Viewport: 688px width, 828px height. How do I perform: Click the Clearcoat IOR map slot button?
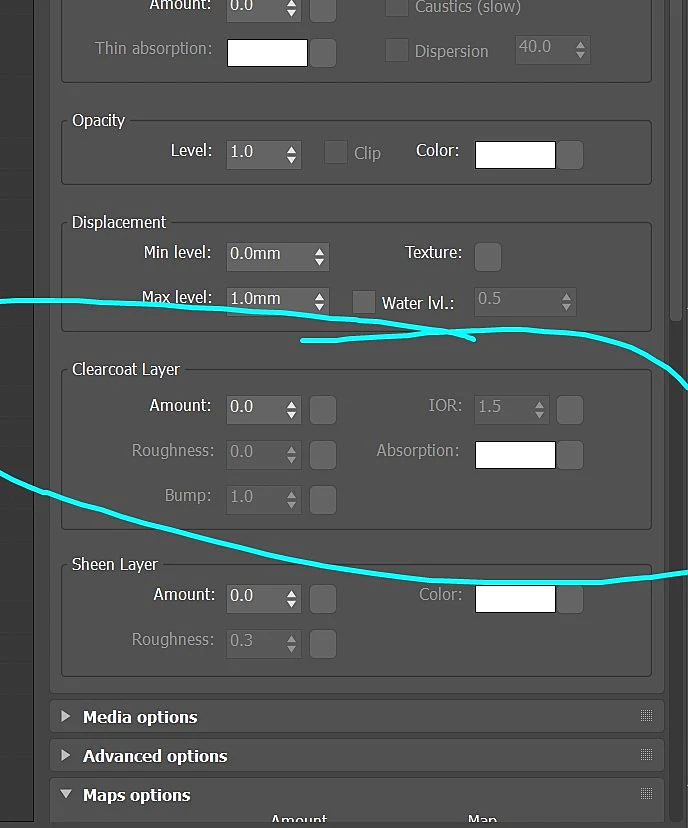point(570,410)
